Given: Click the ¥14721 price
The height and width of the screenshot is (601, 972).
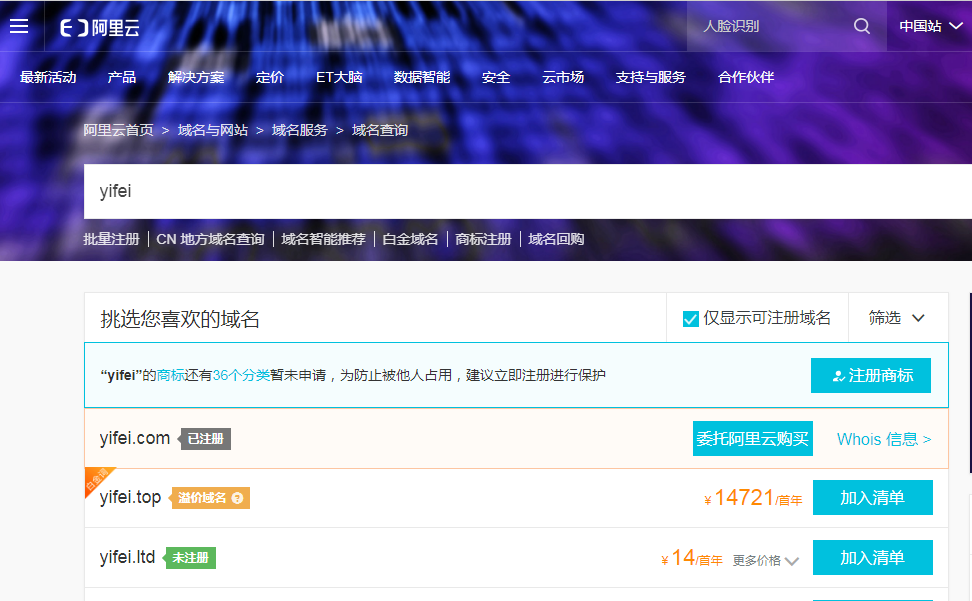Looking at the screenshot, I should click(753, 498).
